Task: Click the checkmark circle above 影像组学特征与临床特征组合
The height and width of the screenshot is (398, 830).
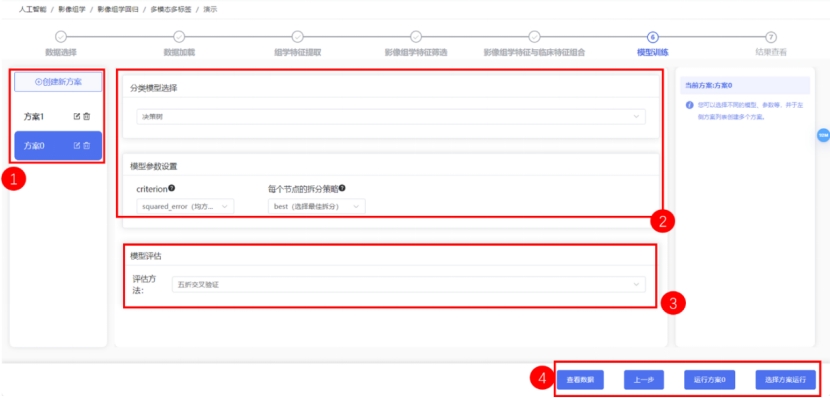Action: tap(535, 37)
